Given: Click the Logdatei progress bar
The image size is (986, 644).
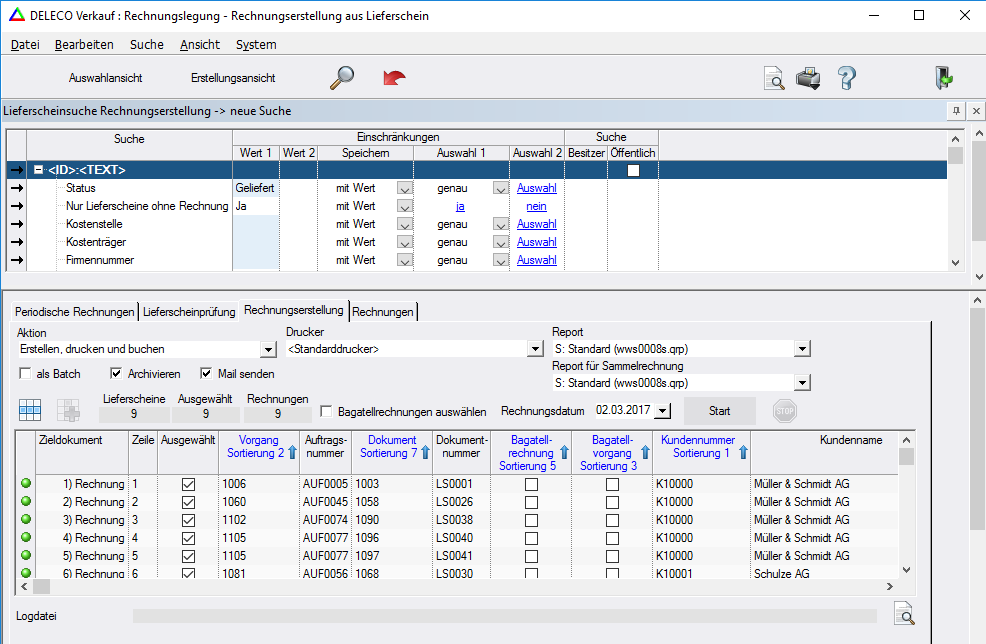Looking at the screenshot, I should coord(504,616).
